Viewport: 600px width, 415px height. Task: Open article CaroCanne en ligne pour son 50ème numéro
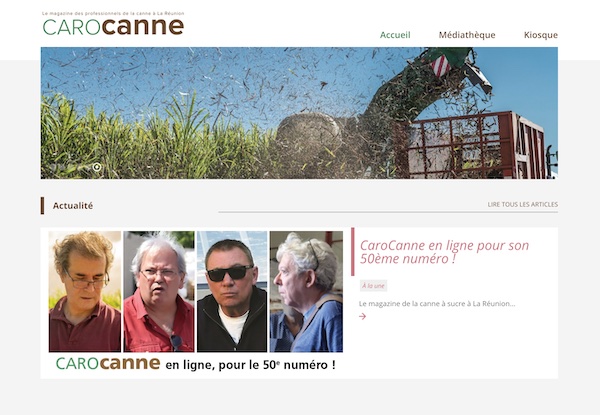click(x=444, y=252)
